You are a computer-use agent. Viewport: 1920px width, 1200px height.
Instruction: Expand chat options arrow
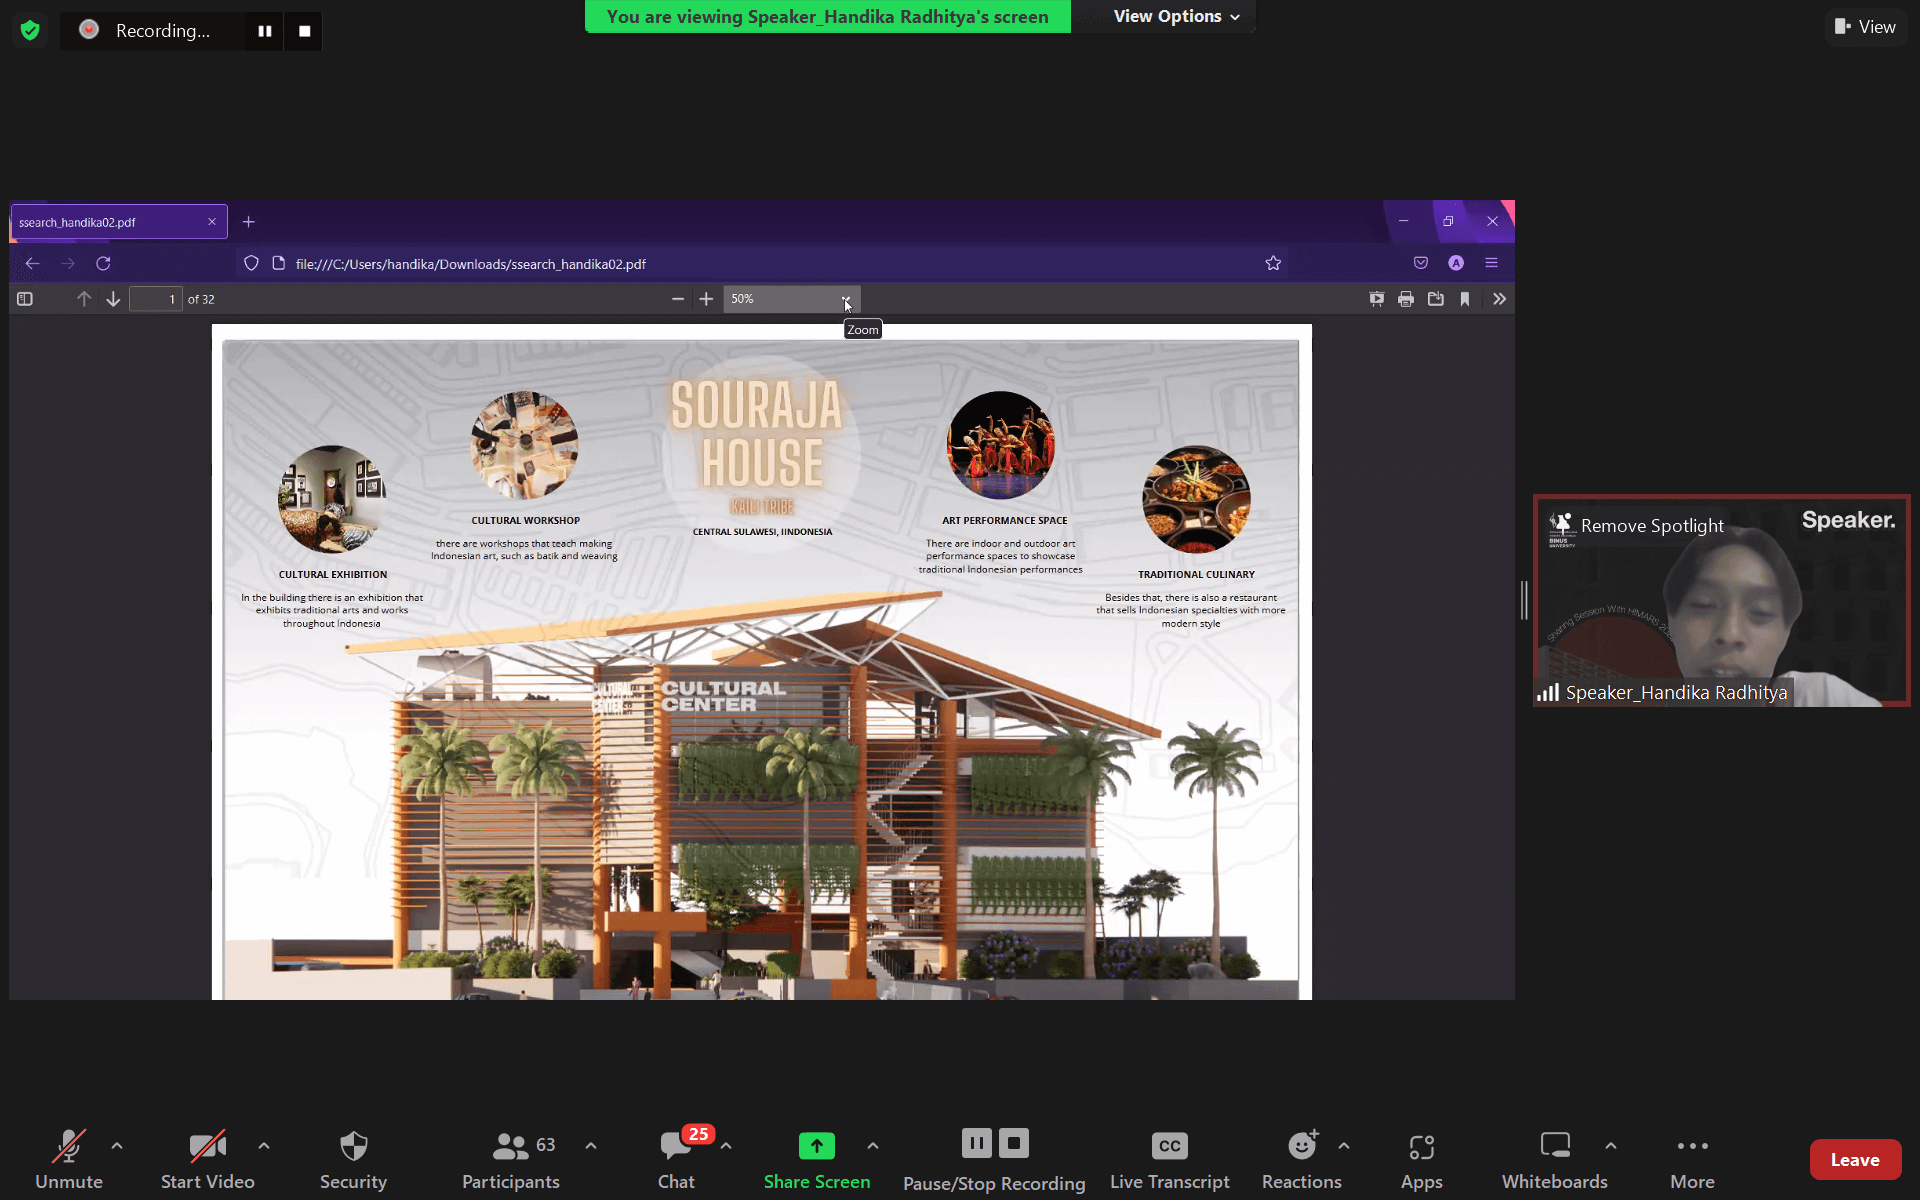(x=726, y=1146)
